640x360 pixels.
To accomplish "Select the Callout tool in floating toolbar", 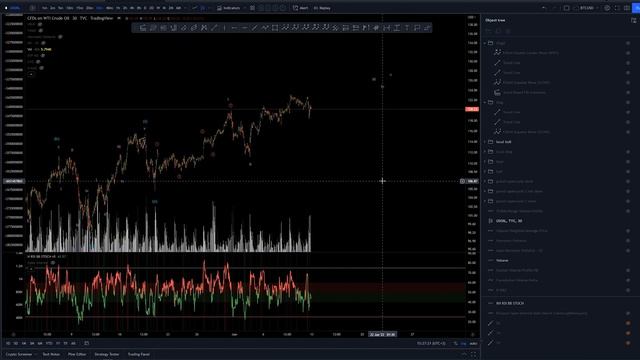I will [417, 28].
